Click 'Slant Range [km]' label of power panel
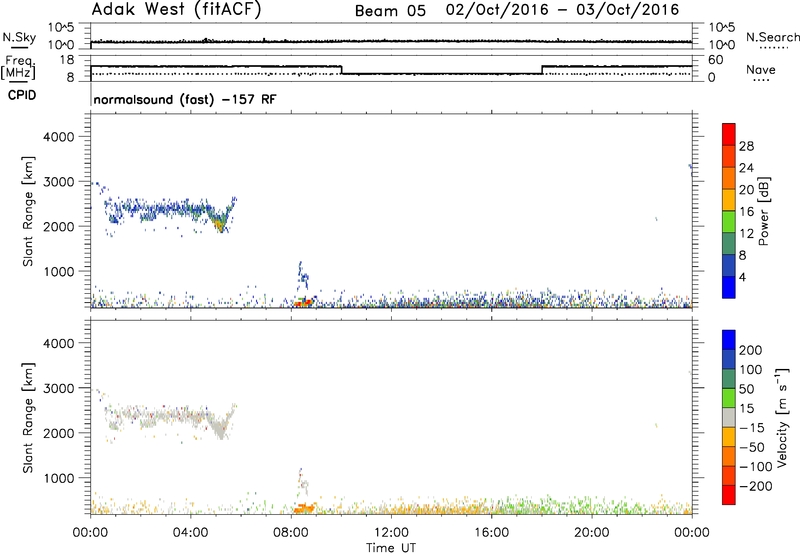Screen dimensions: 800x554 tap(28, 211)
